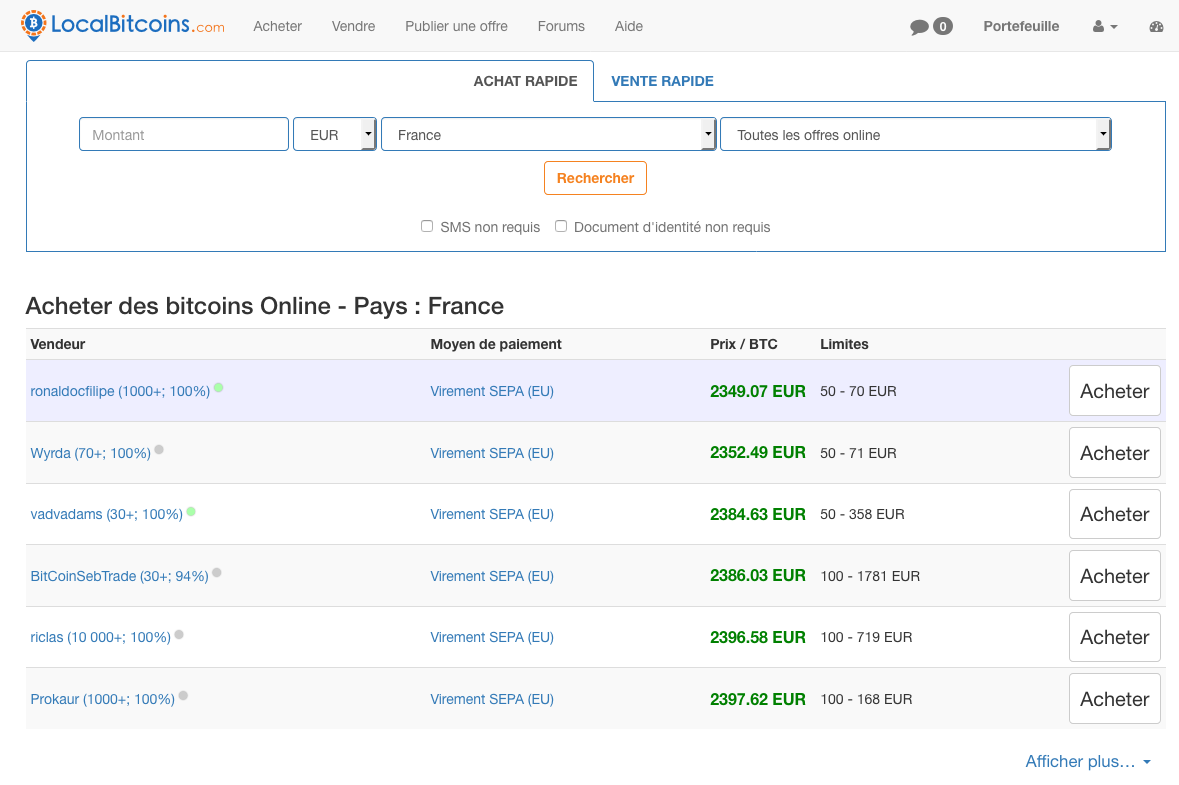Click Virement SEPA (EU) in BitCoinSebTrade row

pyautogui.click(x=492, y=576)
